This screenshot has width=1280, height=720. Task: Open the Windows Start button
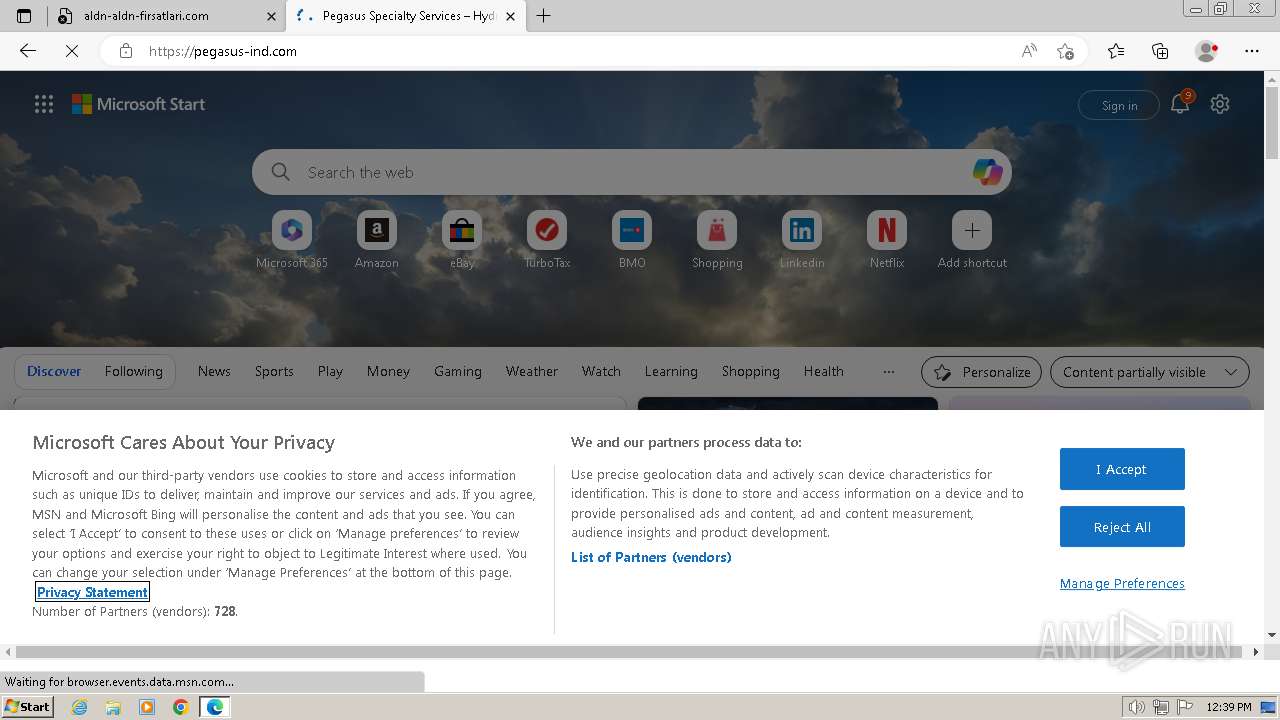(28, 707)
